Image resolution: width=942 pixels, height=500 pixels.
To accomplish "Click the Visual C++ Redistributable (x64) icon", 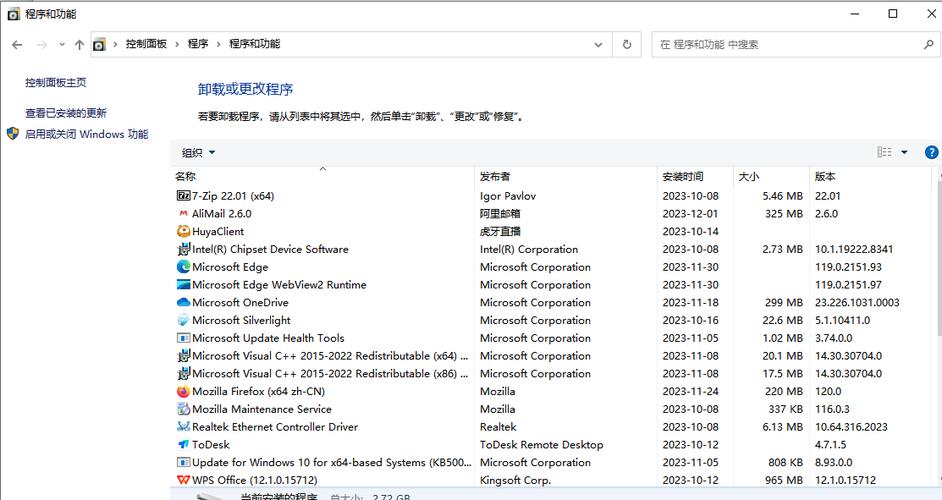I will click(x=183, y=356).
